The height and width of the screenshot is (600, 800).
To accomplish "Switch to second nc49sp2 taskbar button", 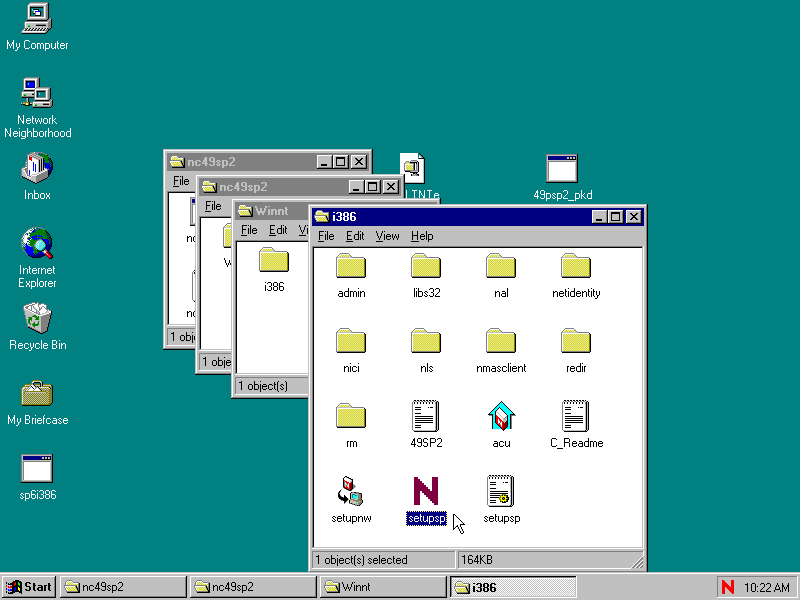I will (253, 587).
